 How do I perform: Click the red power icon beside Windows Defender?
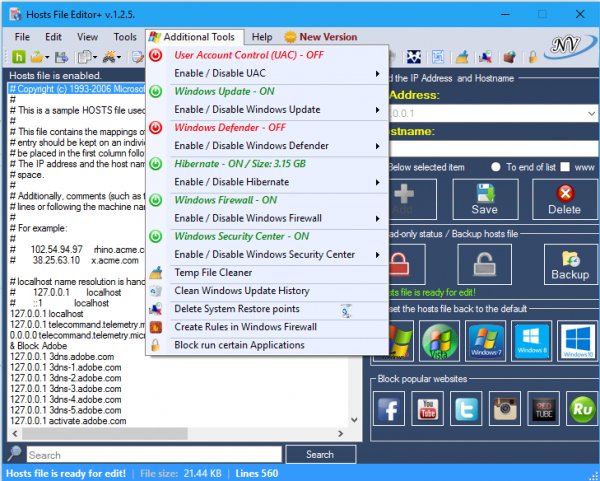(x=155, y=128)
